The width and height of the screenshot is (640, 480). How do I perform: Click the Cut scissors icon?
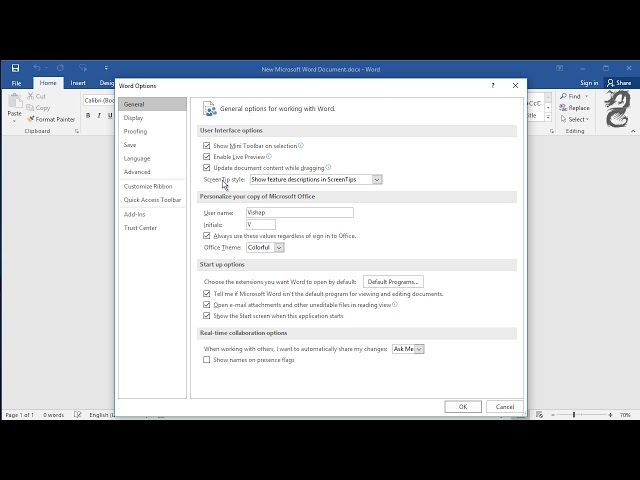[x=31, y=96]
